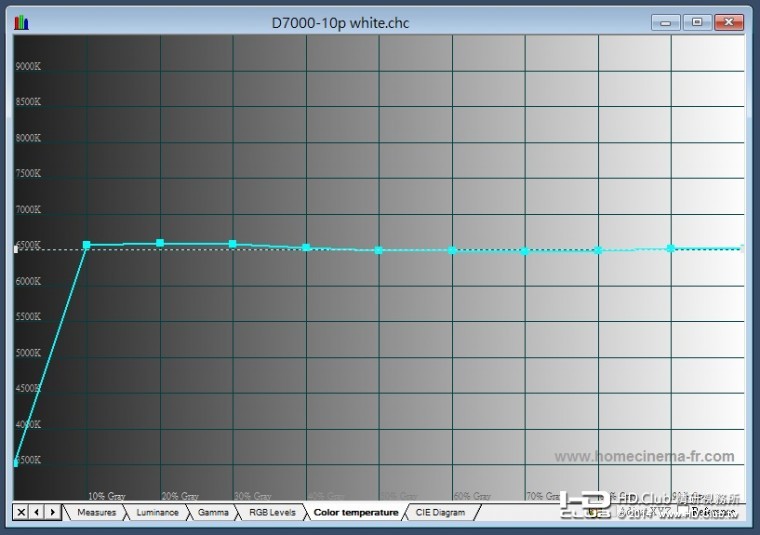Click the X button left of the tabs
The image size is (760, 535).
coord(21,512)
